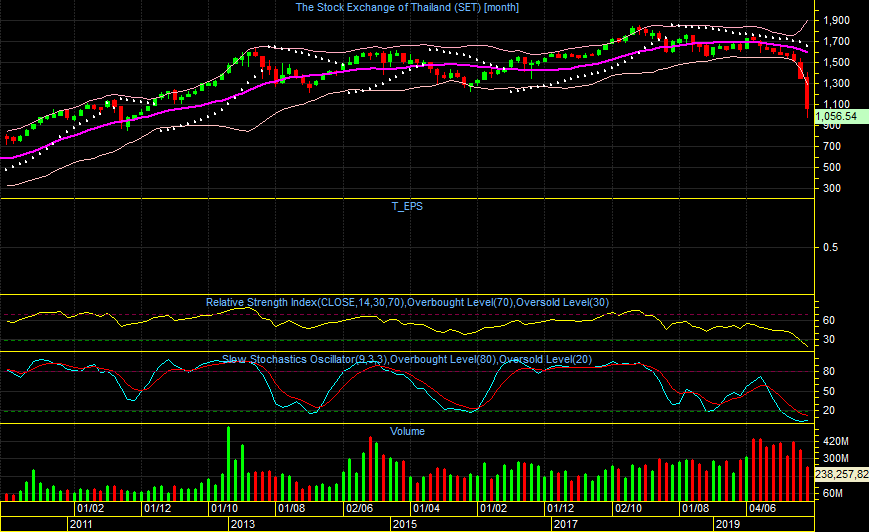Click the 300 price axis label
869x532 pixels.
coord(832,188)
